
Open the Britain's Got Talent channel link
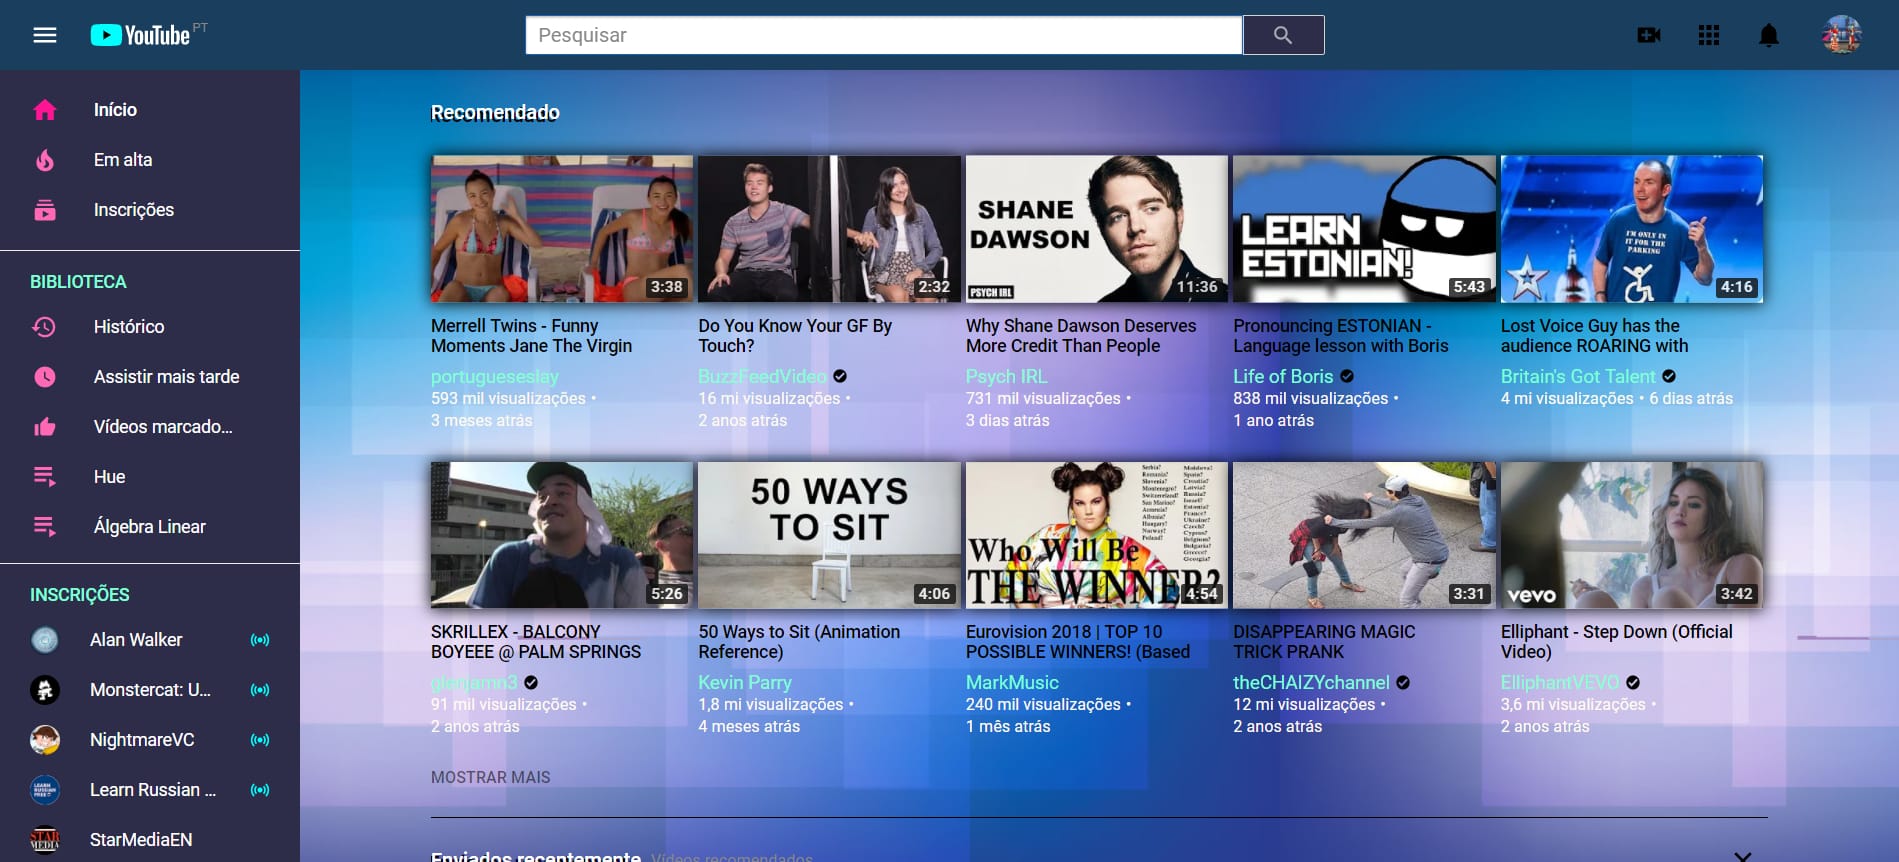click(1578, 376)
